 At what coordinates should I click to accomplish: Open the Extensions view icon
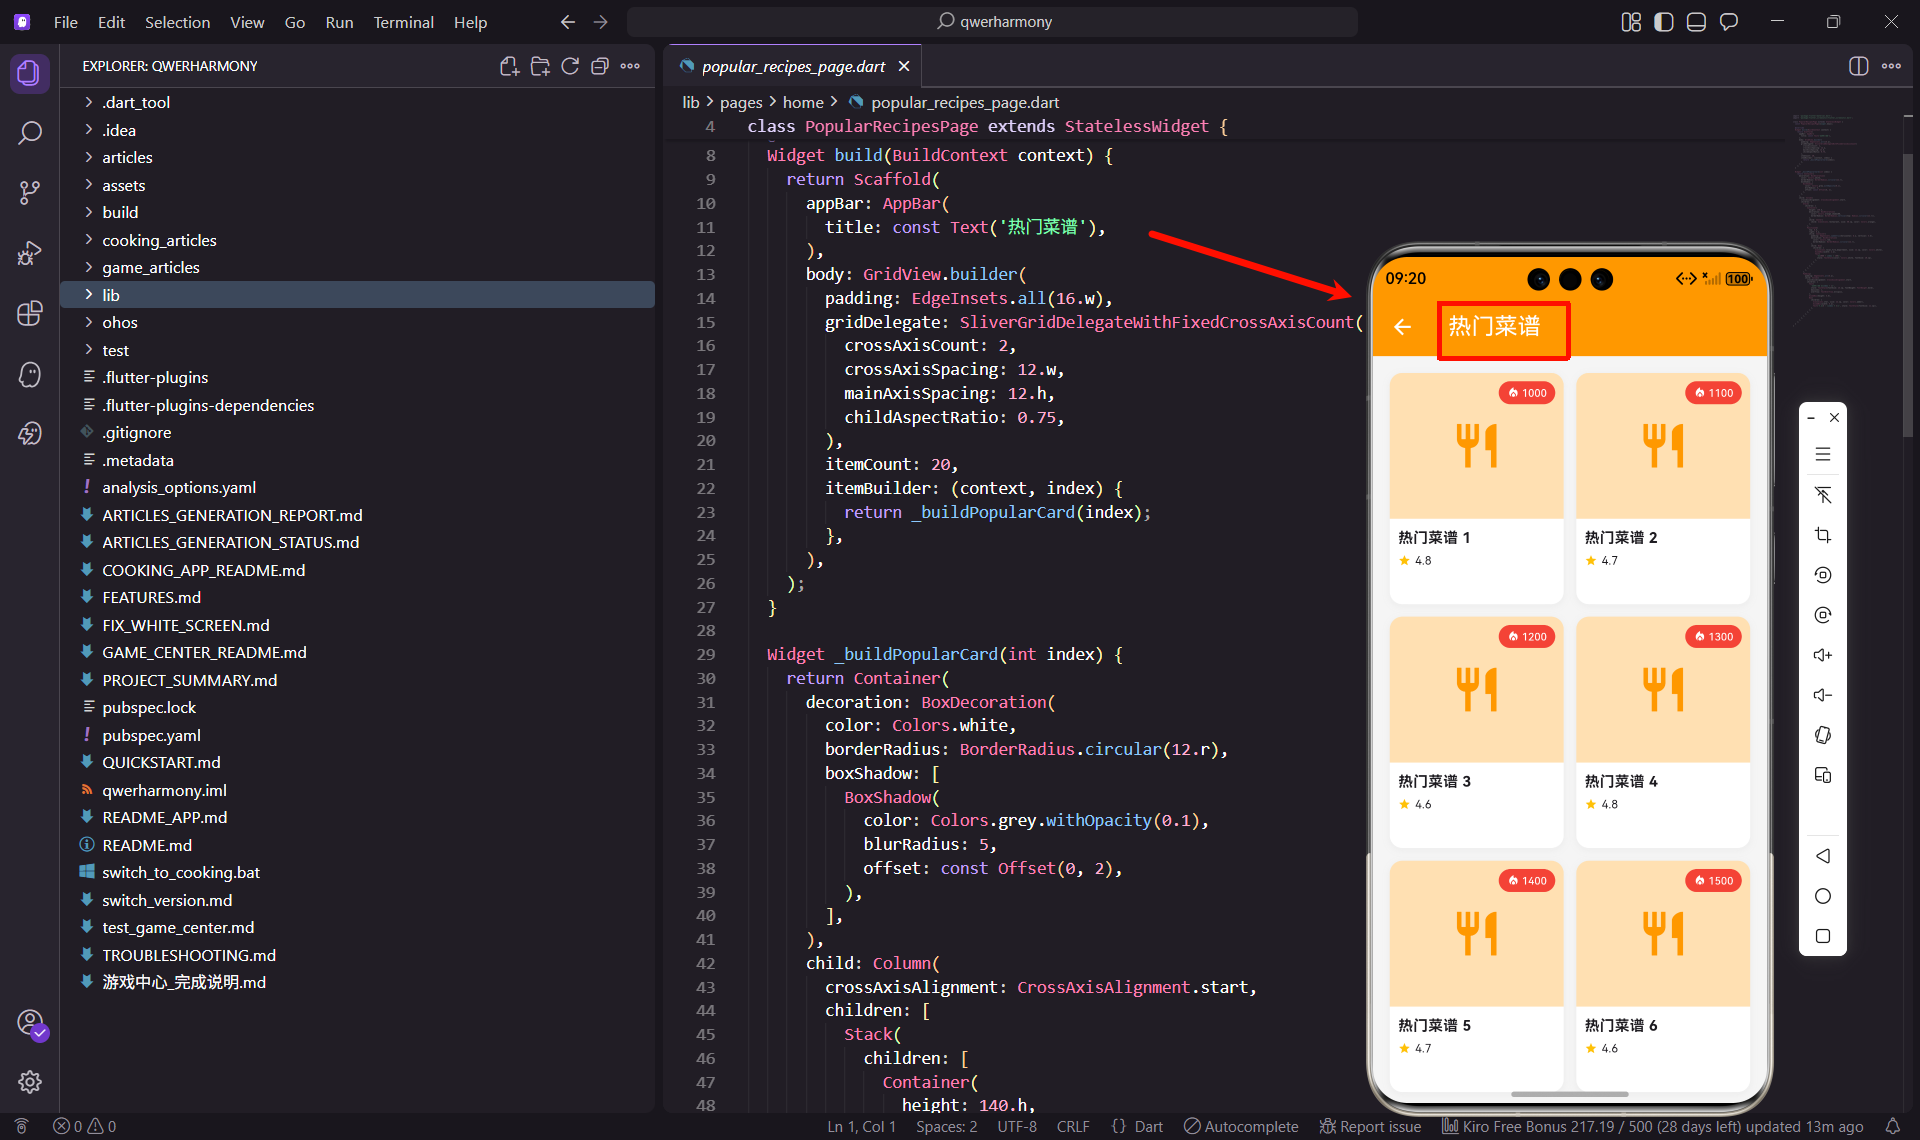coord(30,313)
